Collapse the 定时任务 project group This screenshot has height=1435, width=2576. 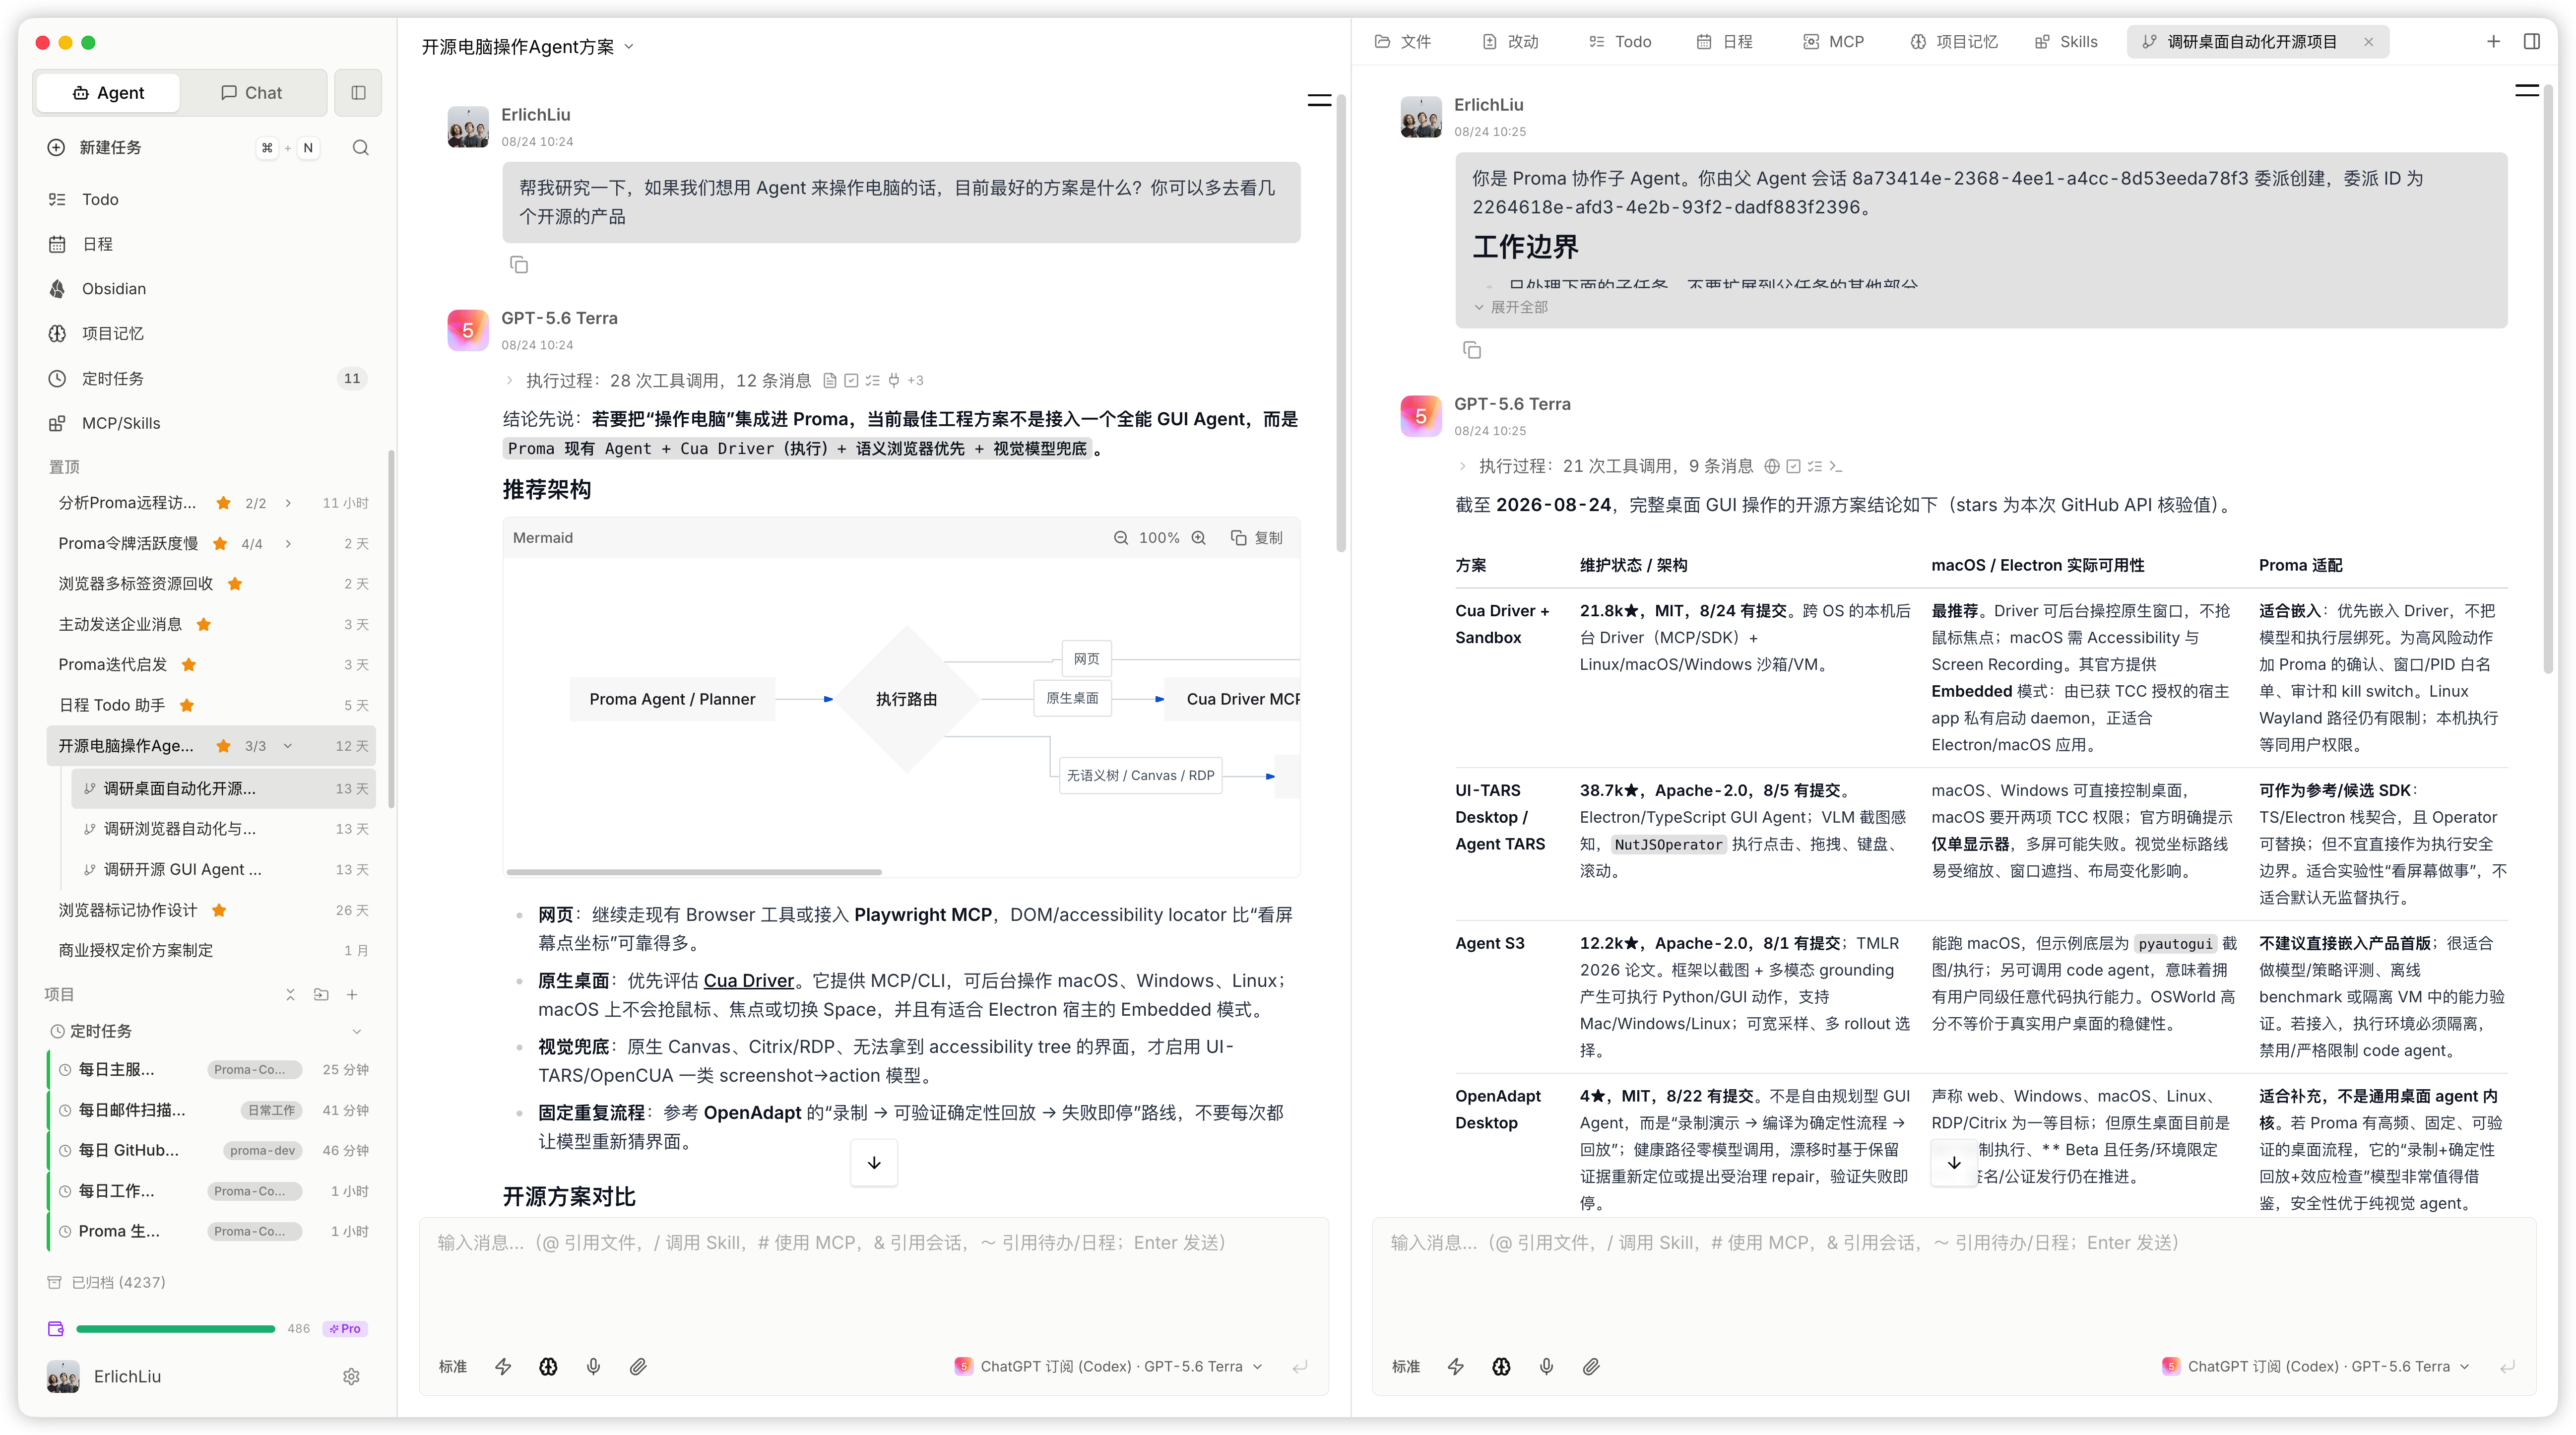[x=356, y=1031]
